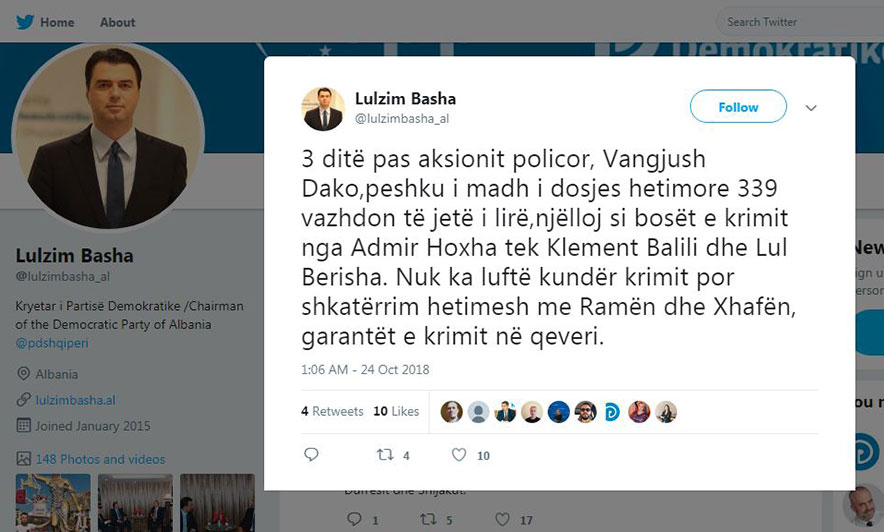Click the photos icon beside 148 Photos and videos
The height and width of the screenshot is (532, 884).
[23, 459]
